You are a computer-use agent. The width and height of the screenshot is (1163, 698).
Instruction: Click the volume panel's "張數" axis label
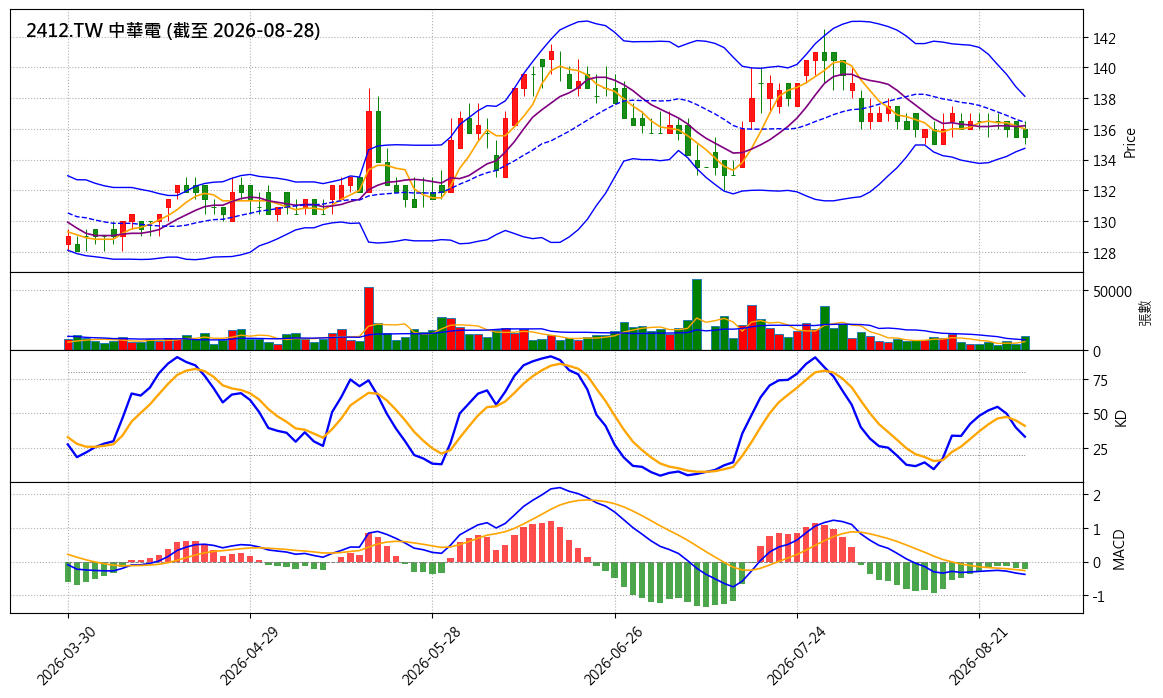click(x=1145, y=312)
